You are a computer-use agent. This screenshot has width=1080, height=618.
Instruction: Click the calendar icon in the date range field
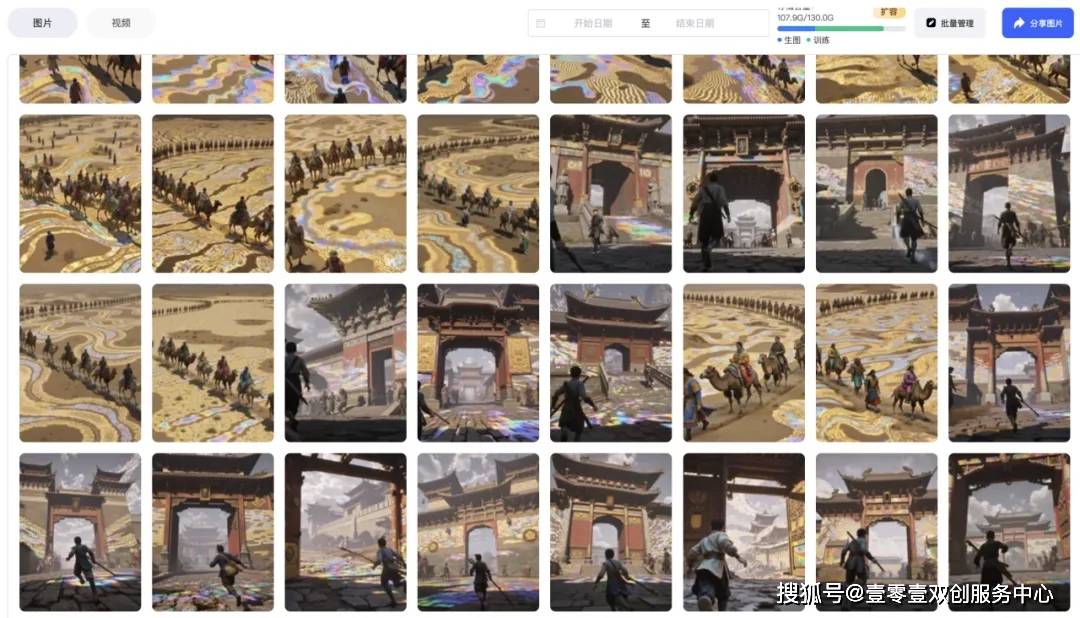tap(541, 23)
